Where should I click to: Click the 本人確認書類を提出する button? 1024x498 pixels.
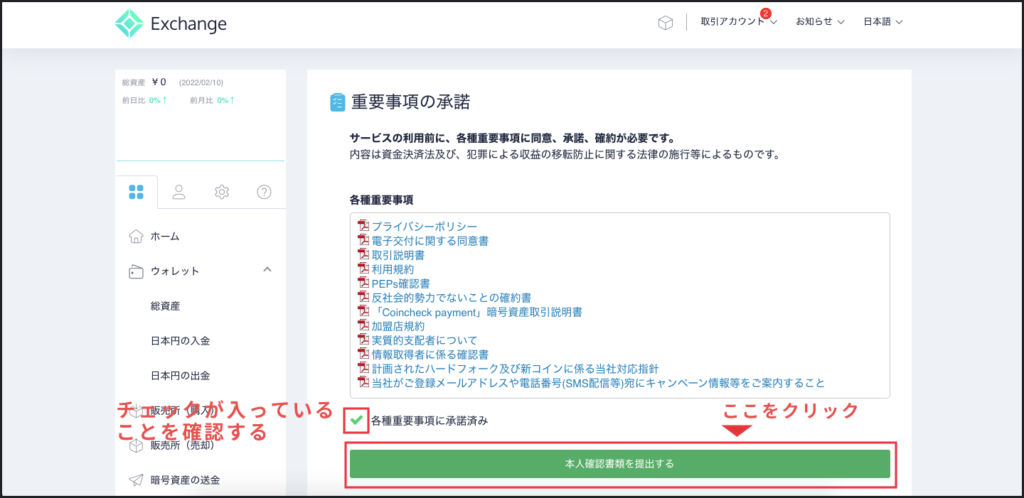point(619,463)
